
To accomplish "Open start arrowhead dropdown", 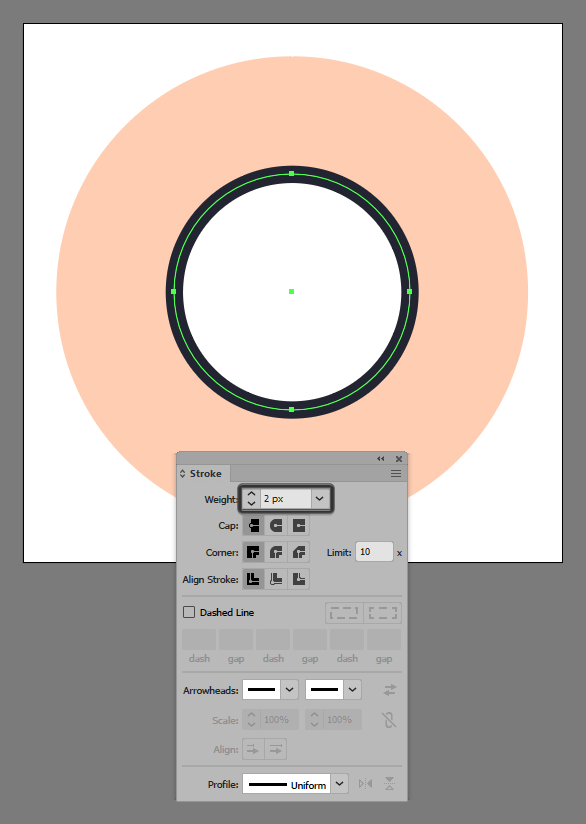I will point(289,689).
